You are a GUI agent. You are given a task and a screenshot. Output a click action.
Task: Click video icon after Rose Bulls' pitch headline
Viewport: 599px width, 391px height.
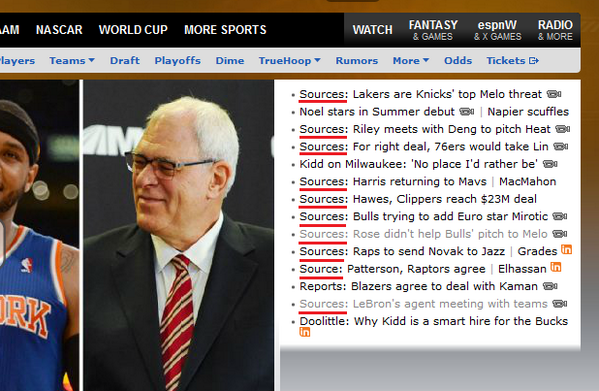pyautogui.click(x=560, y=234)
